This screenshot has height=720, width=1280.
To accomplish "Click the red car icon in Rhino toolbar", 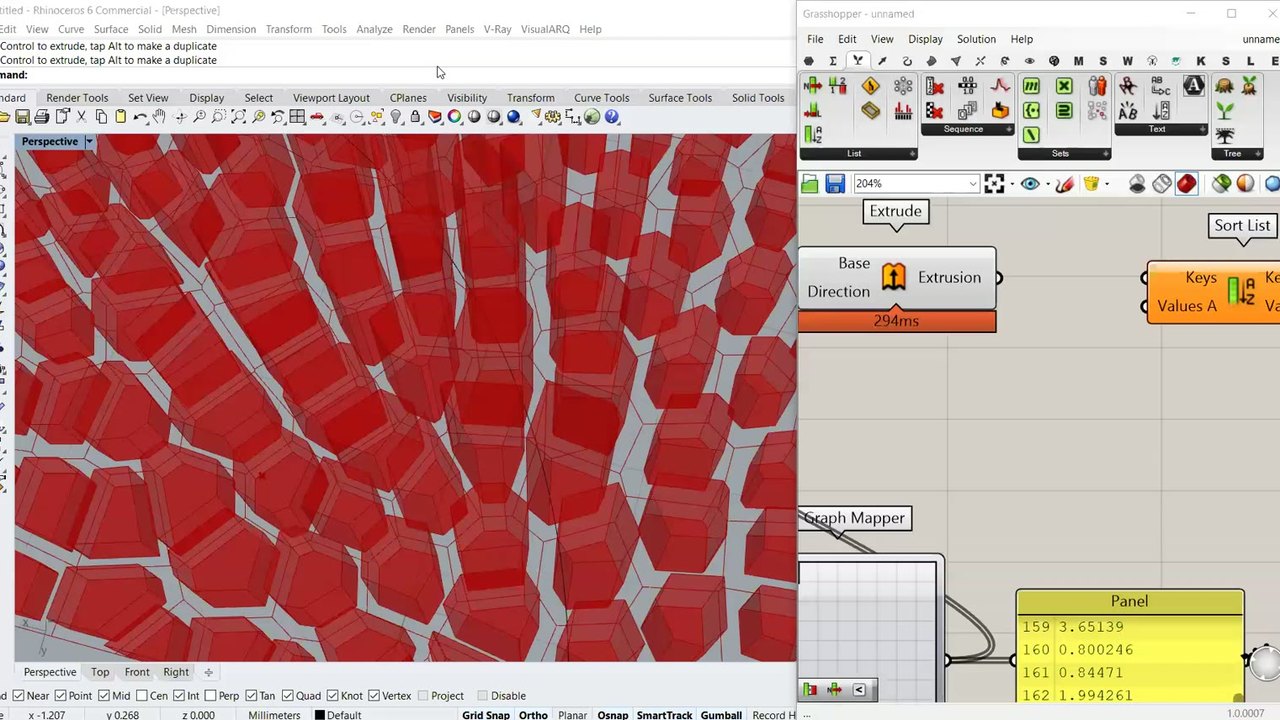I will 316,117.
